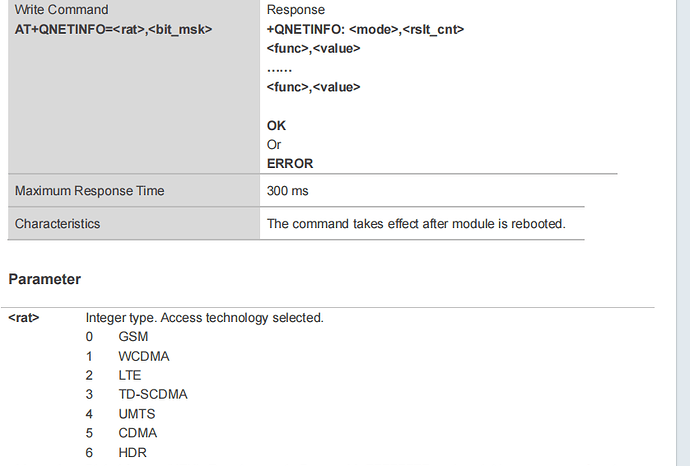Click the "Maximum Response Time" cell
This screenshot has width=690, height=466.
coord(90,191)
